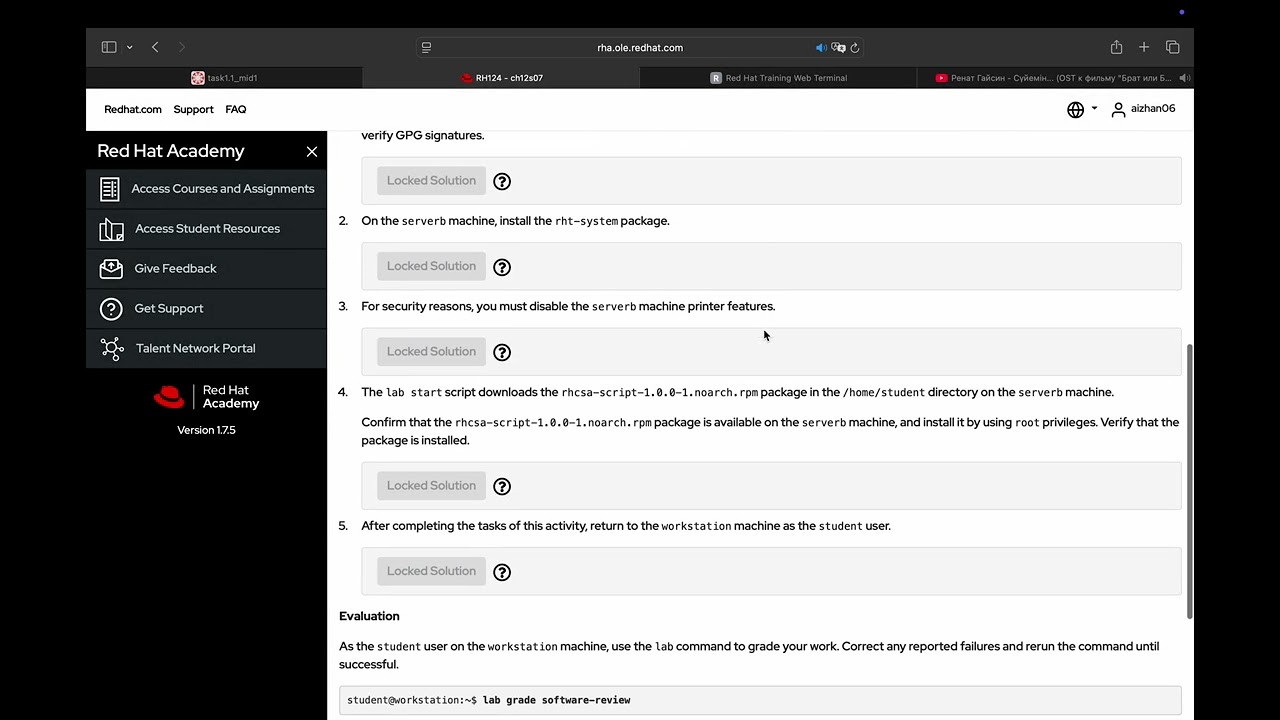Screen dimensions: 1280x720
Task: Mute the tab audio speaker icon in address bar
Action: (x=821, y=47)
